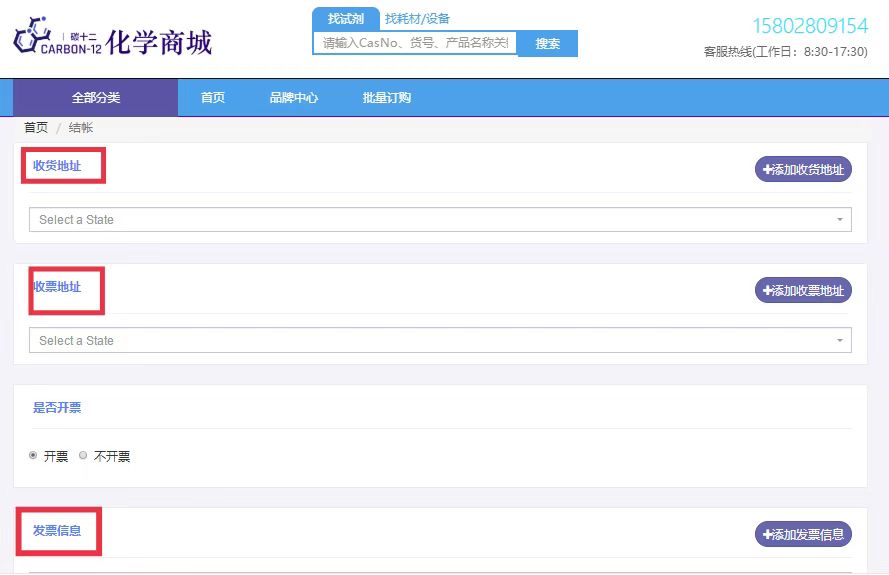Open the 收货地址 Select a State dropdown
Viewport: 889px width, 575px height.
[440, 219]
